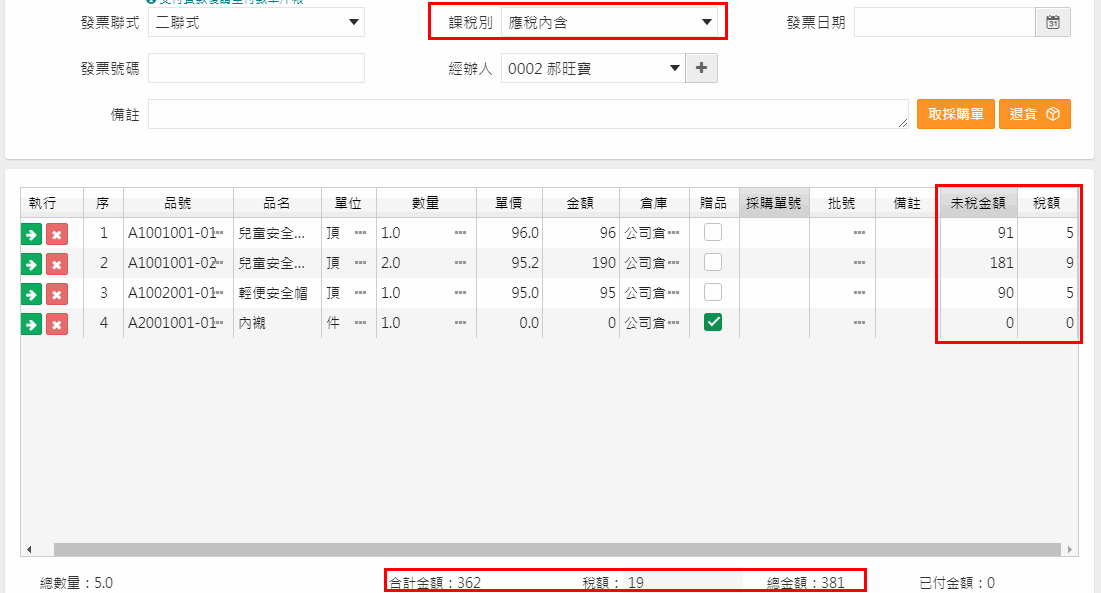
Task: Sort by the 品號 column header
Action: point(178,203)
